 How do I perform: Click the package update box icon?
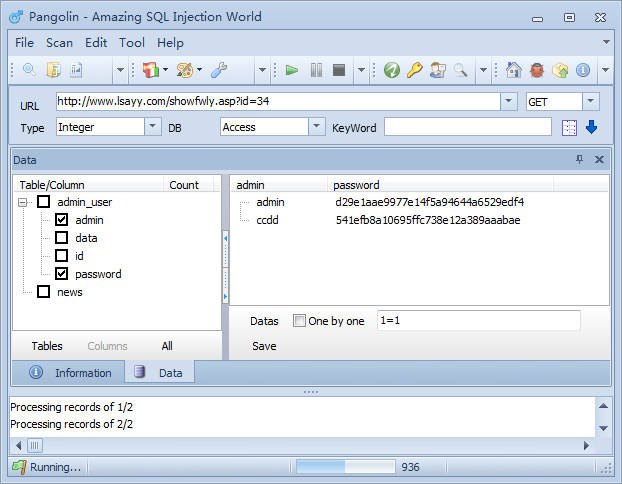point(560,70)
